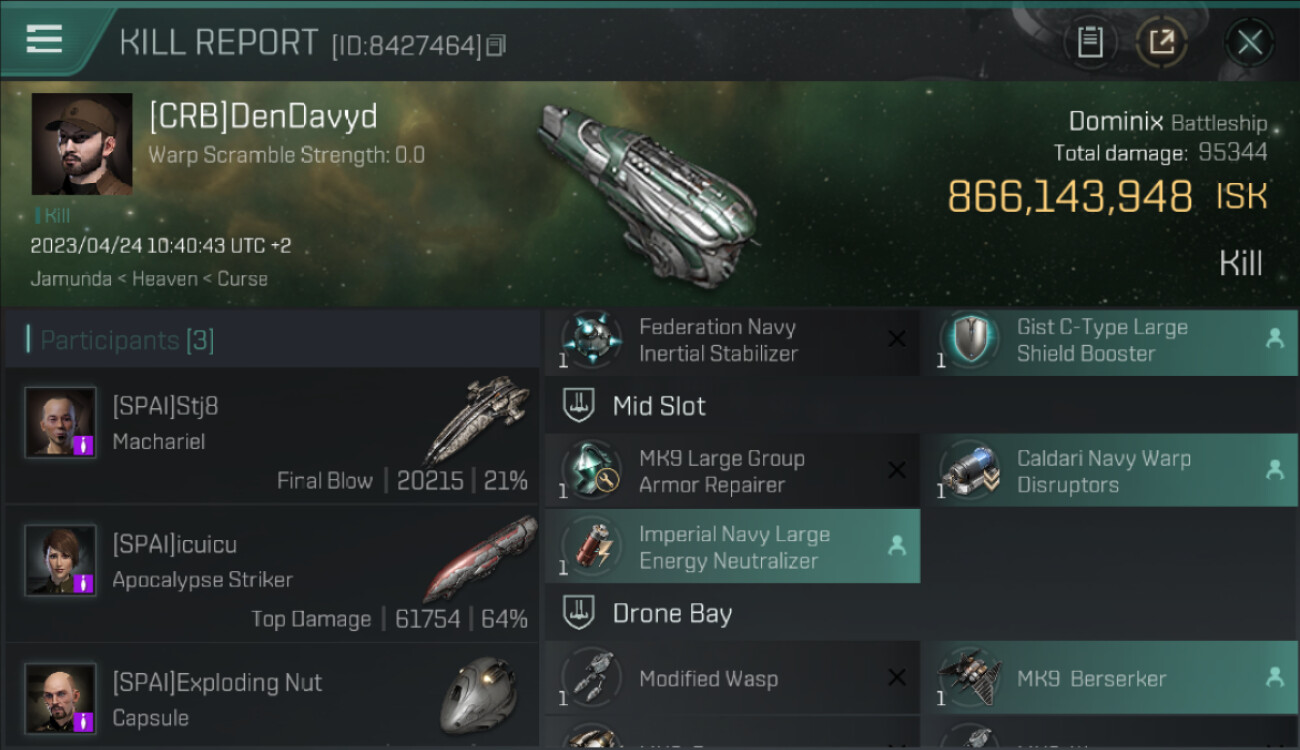Select MK9 Large Group Armor Repairer item

tap(732, 471)
